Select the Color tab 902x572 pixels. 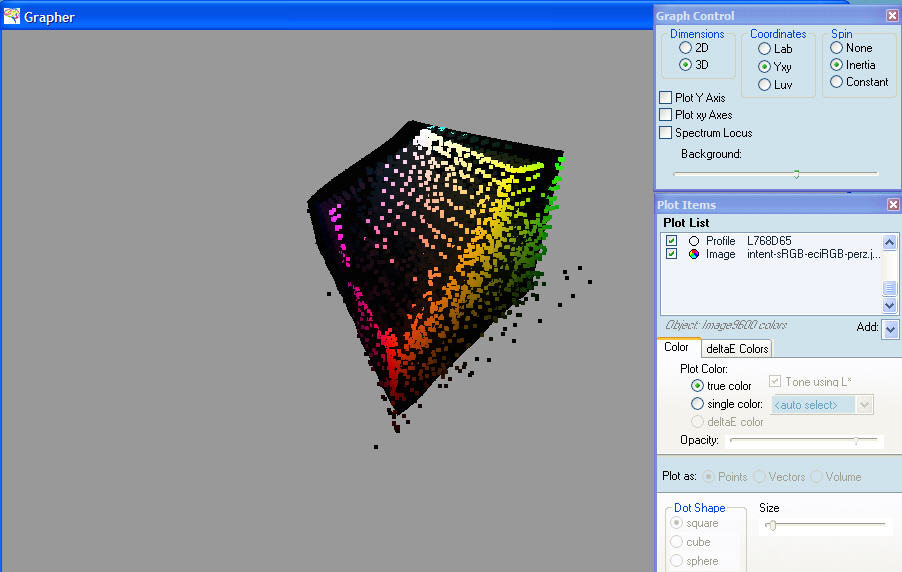click(x=677, y=348)
